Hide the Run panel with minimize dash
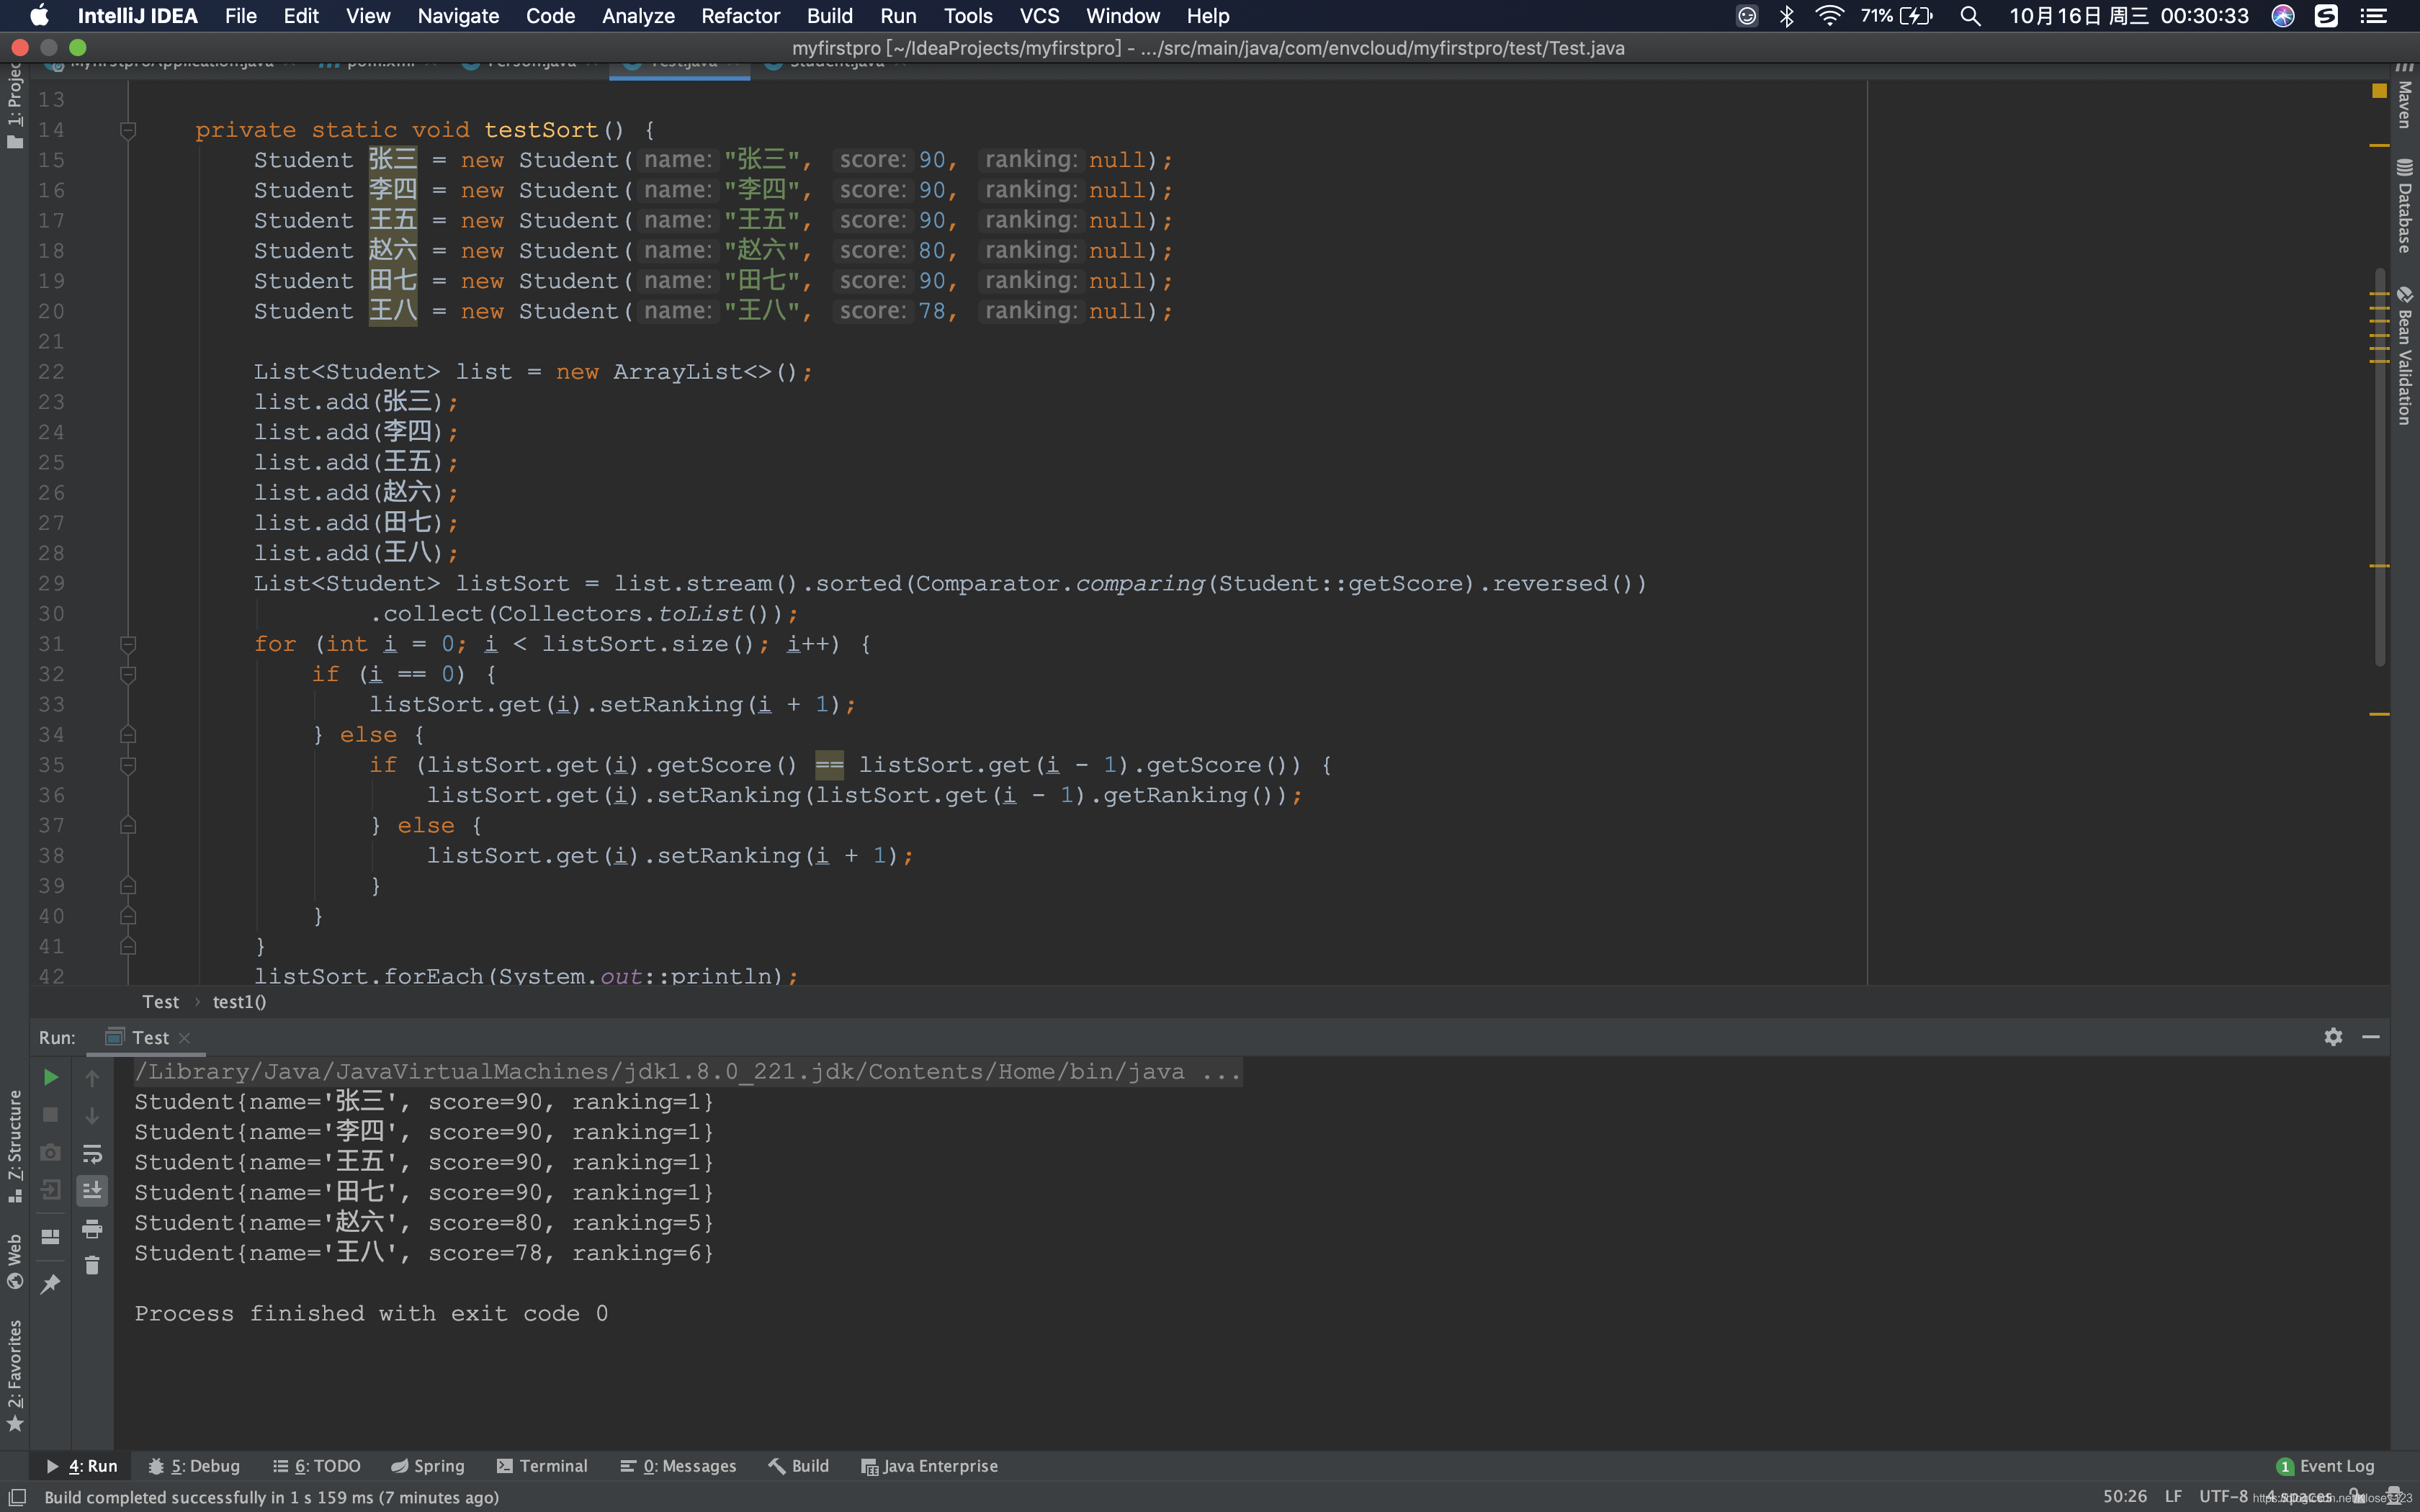This screenshot has height=1512, width=2420. click(x=2370, y=1037)
